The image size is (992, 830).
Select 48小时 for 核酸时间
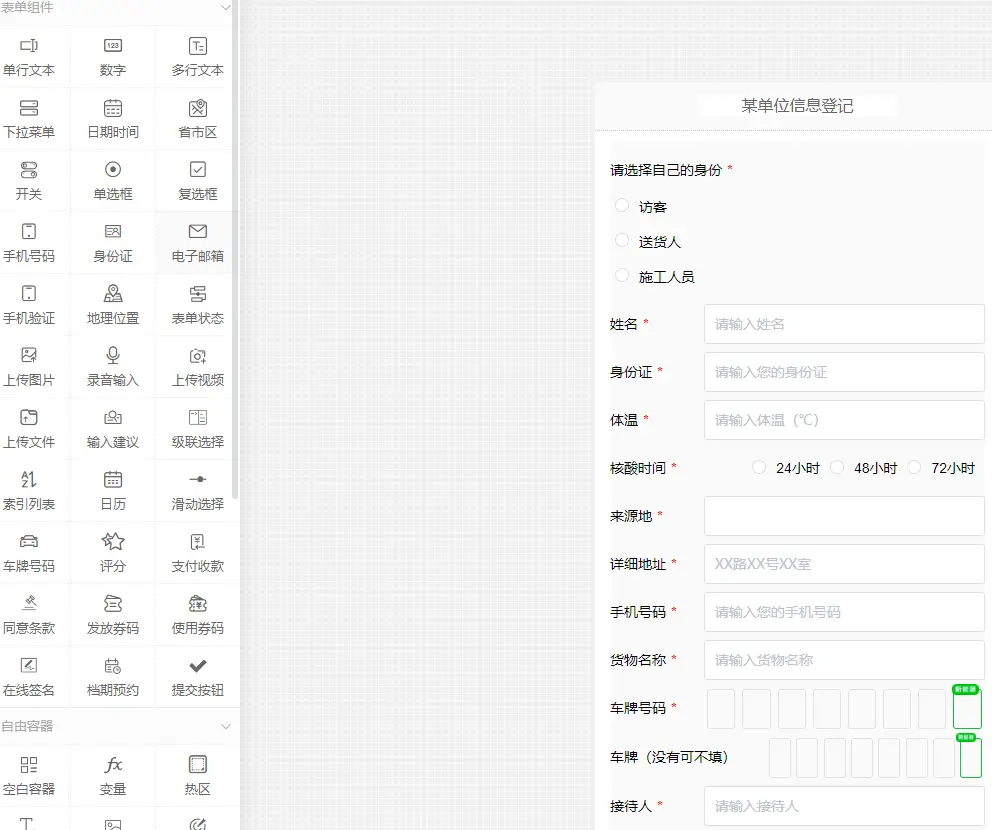coord(836,467)
